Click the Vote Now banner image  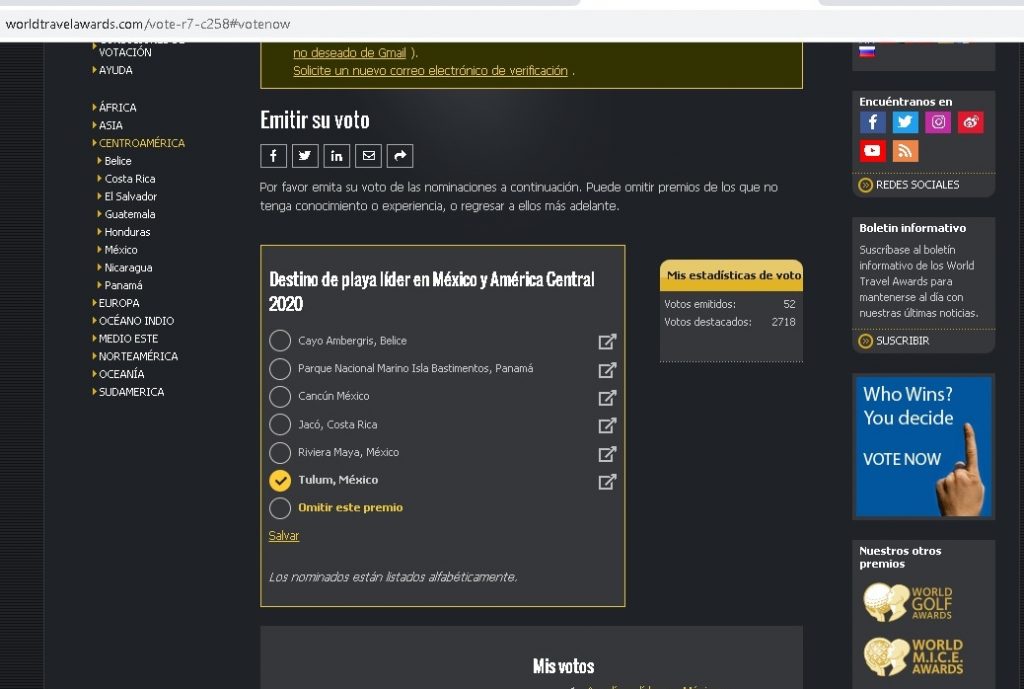click(x=923, y=446)
